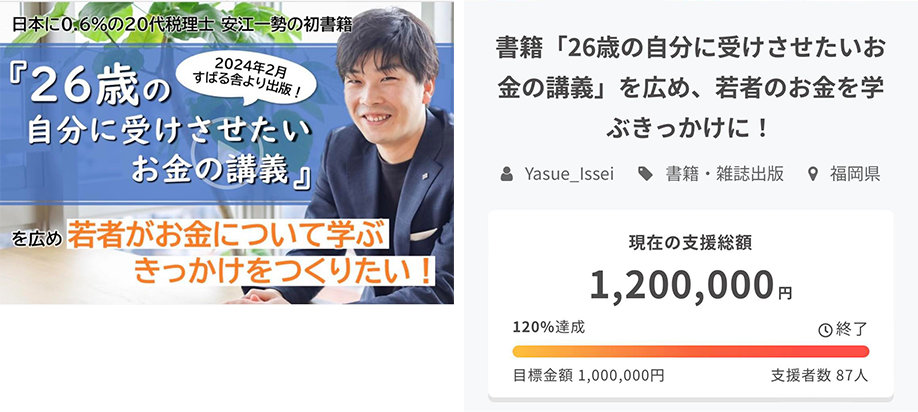Click the 終了 status label
This screenshot has width=918, height=412.
[851, 329]
